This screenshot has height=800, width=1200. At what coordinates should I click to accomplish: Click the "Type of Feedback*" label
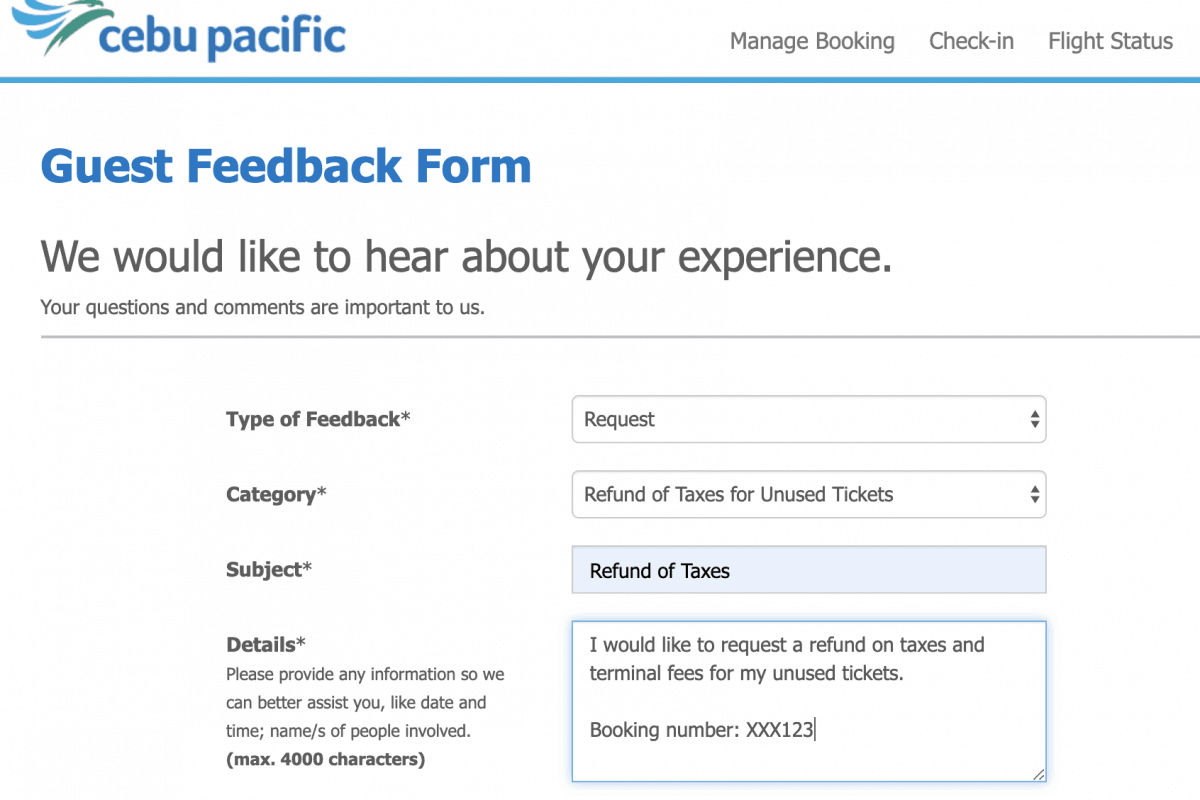(318, 420)
